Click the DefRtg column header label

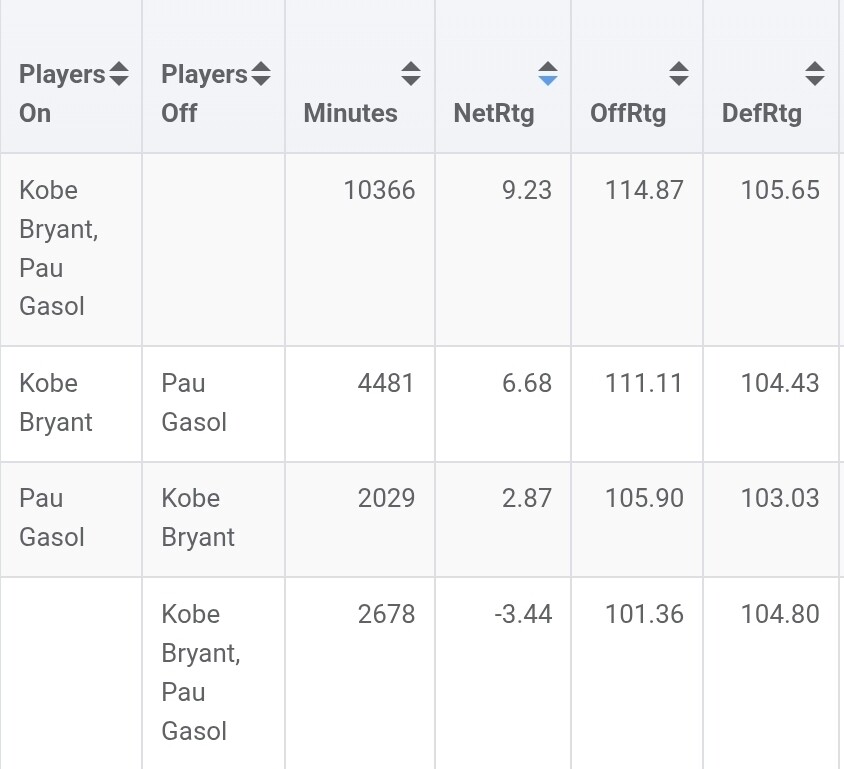762,114
